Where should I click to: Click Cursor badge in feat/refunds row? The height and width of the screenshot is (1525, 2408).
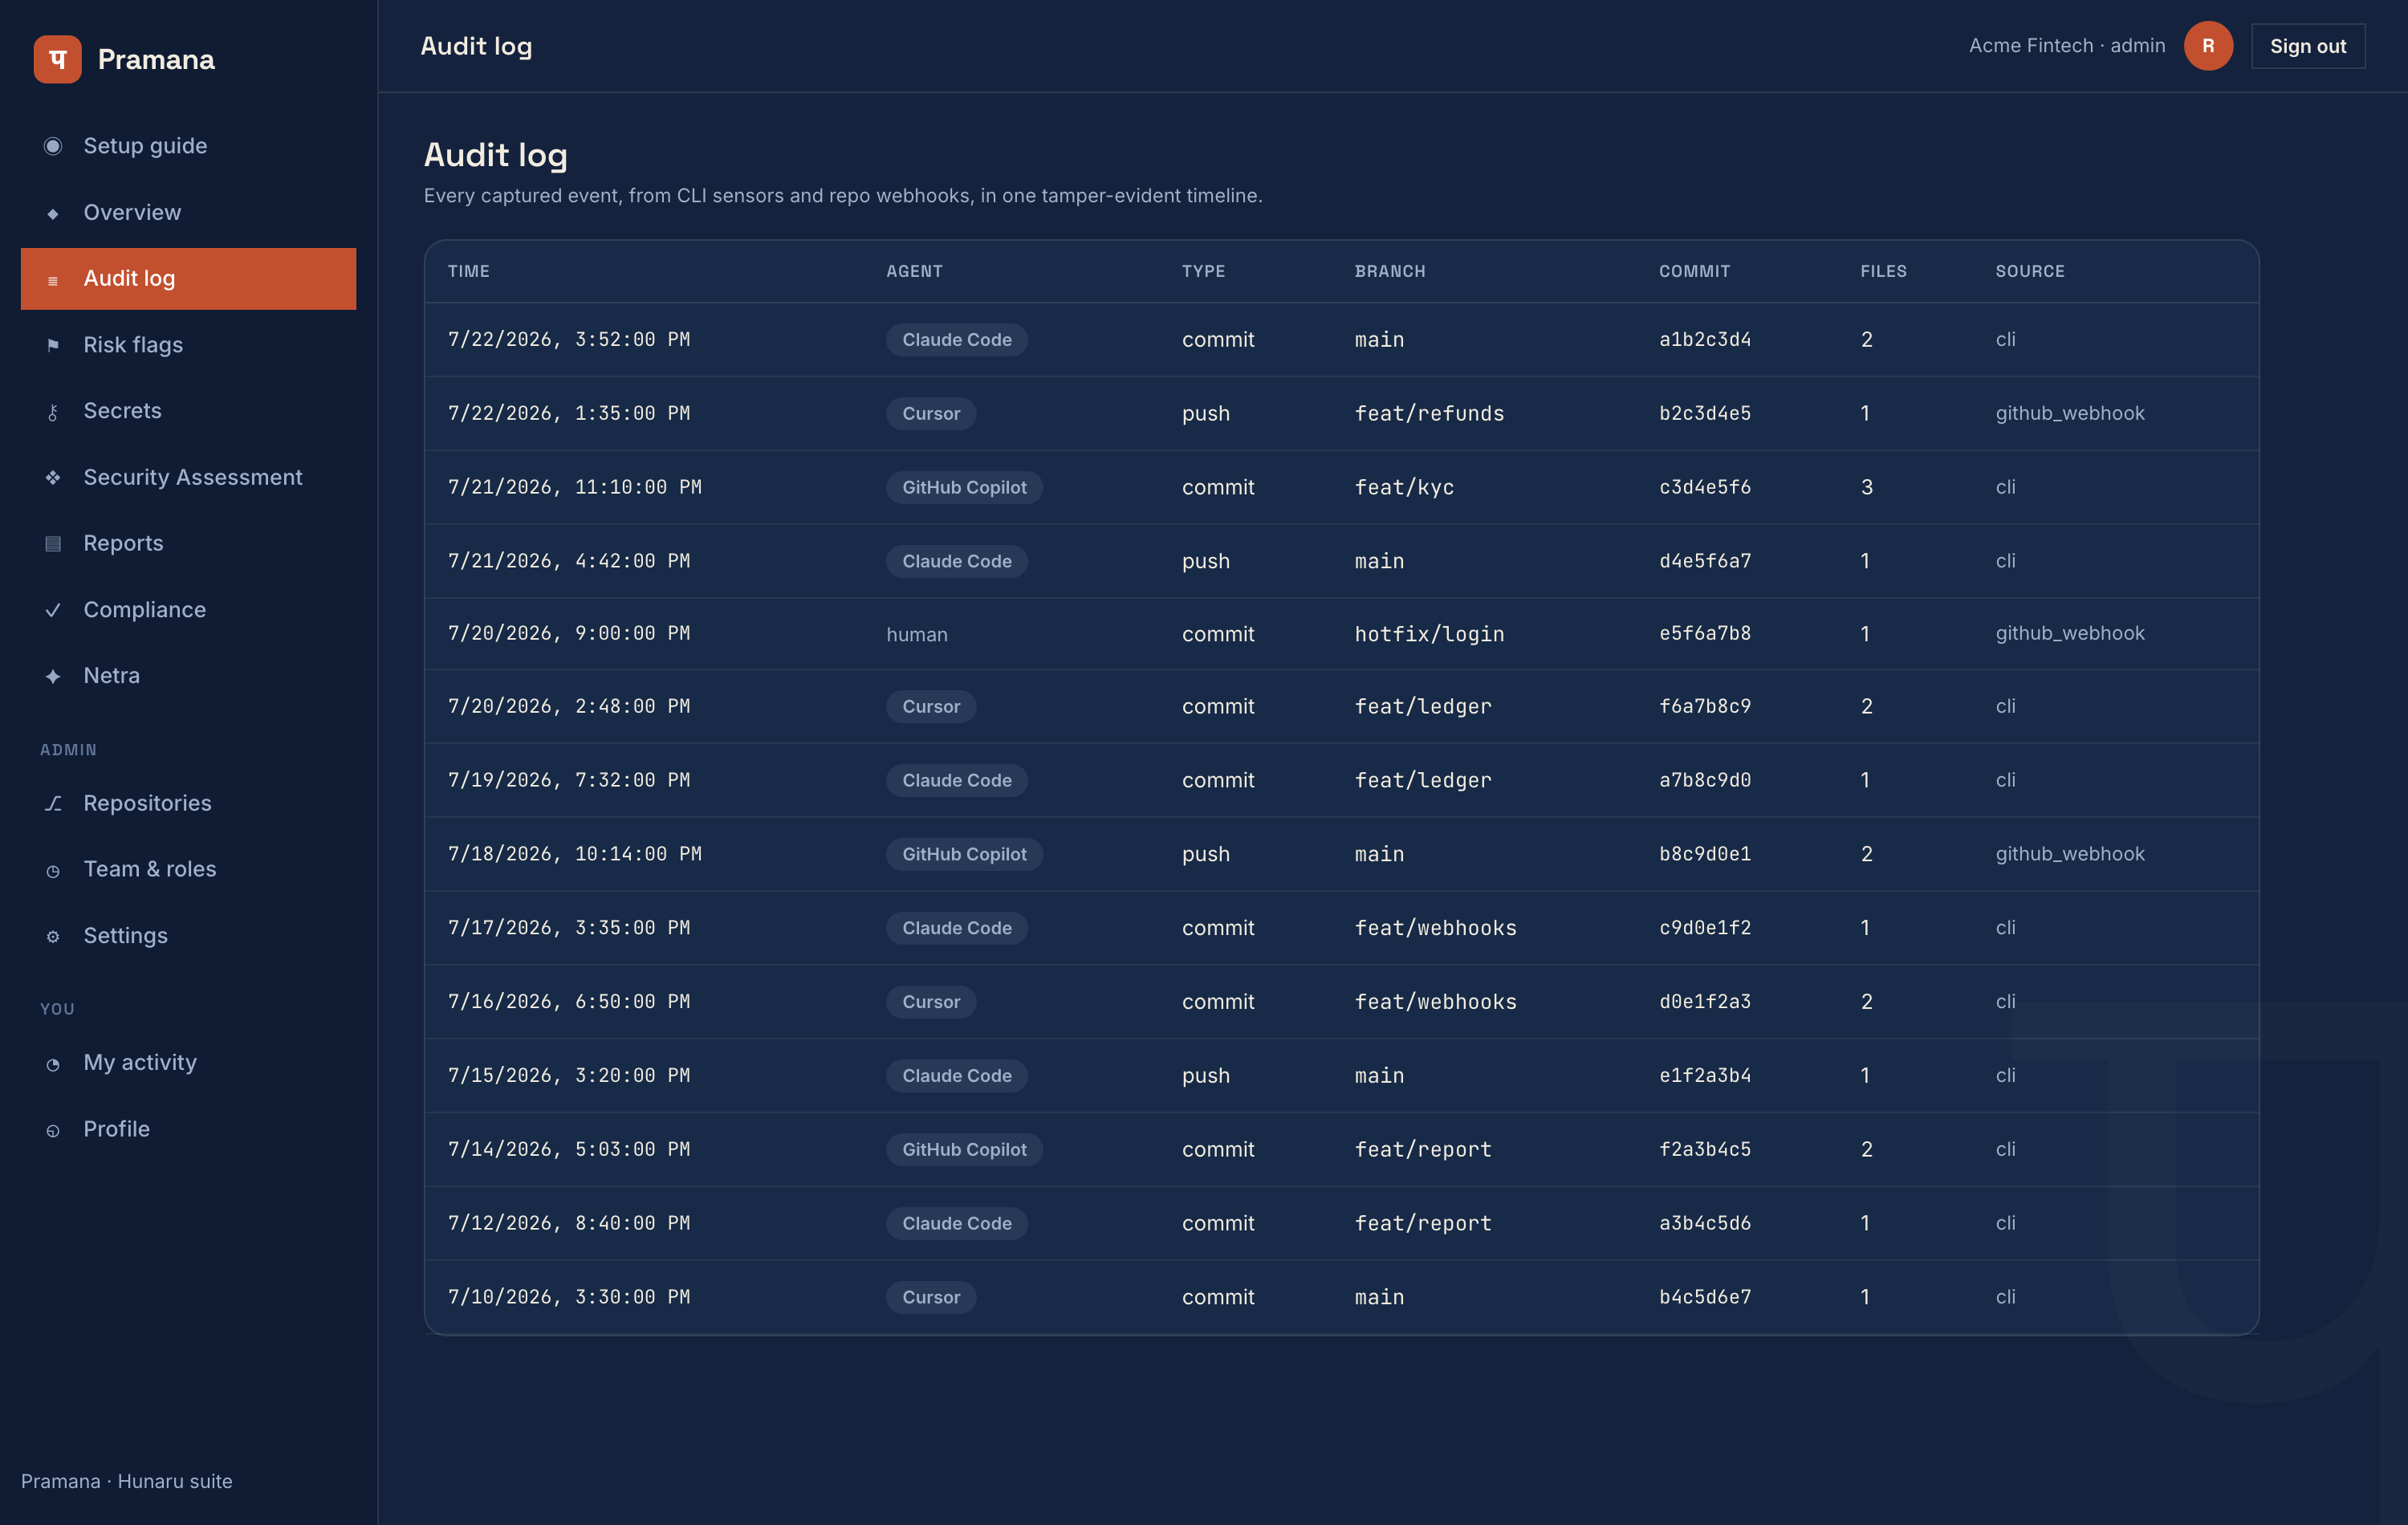[x=931, y=413]
